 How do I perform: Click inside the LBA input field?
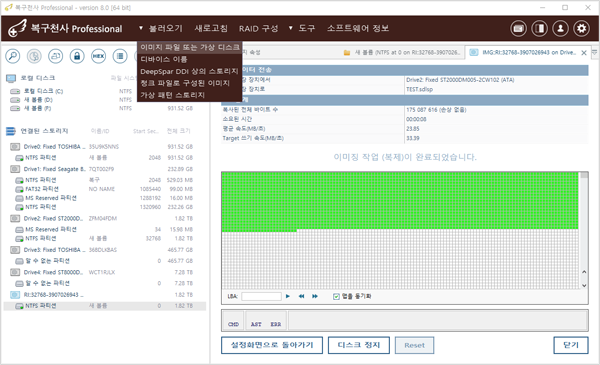tap(261, 297)
